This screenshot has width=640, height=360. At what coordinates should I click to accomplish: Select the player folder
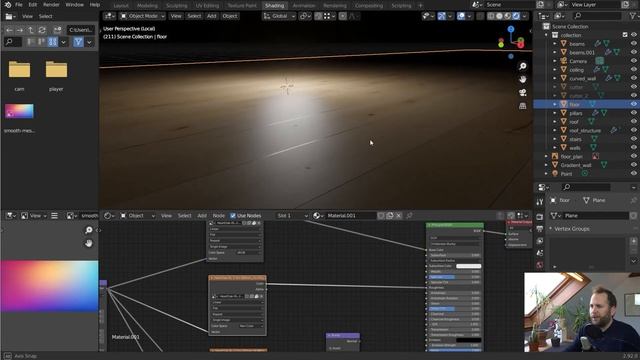[x=56, y=74]
